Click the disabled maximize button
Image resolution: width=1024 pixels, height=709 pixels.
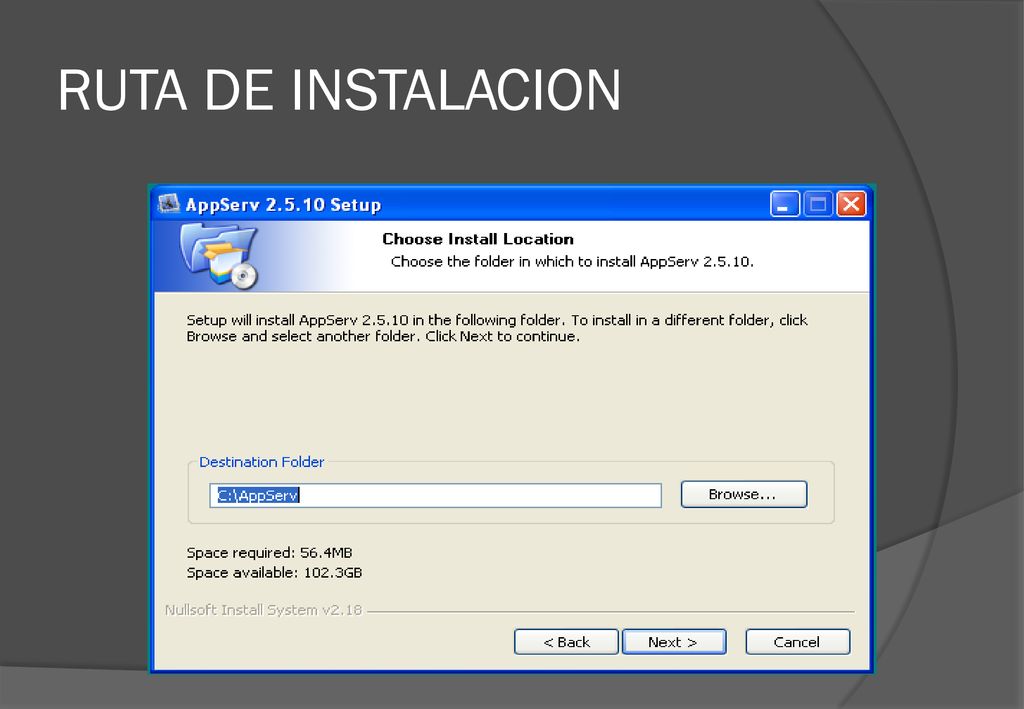click(x=818, y=204)
